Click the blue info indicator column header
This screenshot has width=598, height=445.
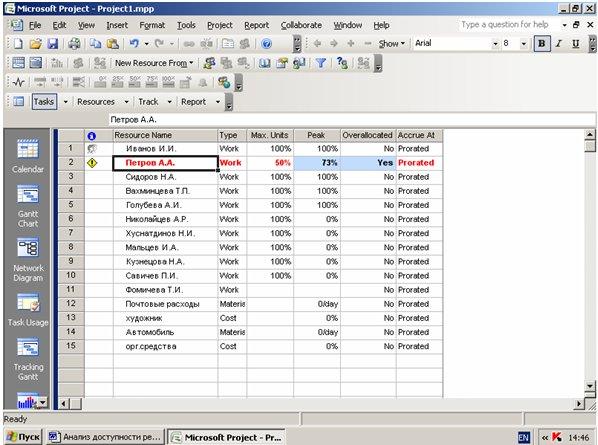tap(92, 136)
